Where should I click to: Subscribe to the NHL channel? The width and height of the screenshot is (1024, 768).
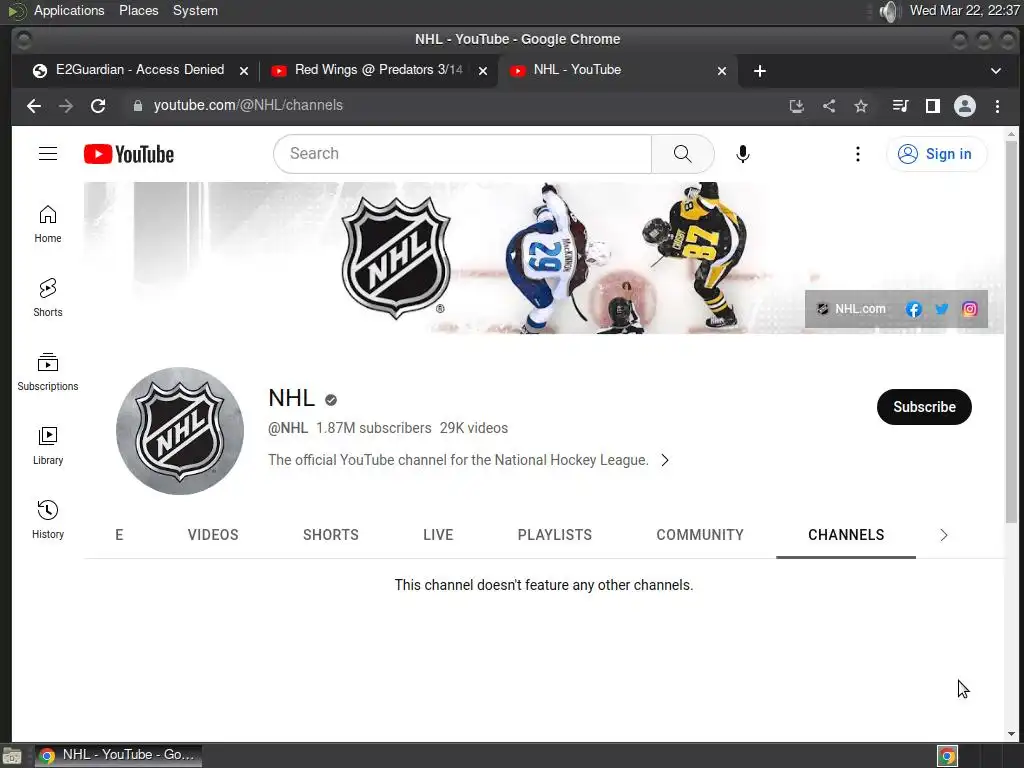point(924,407)
